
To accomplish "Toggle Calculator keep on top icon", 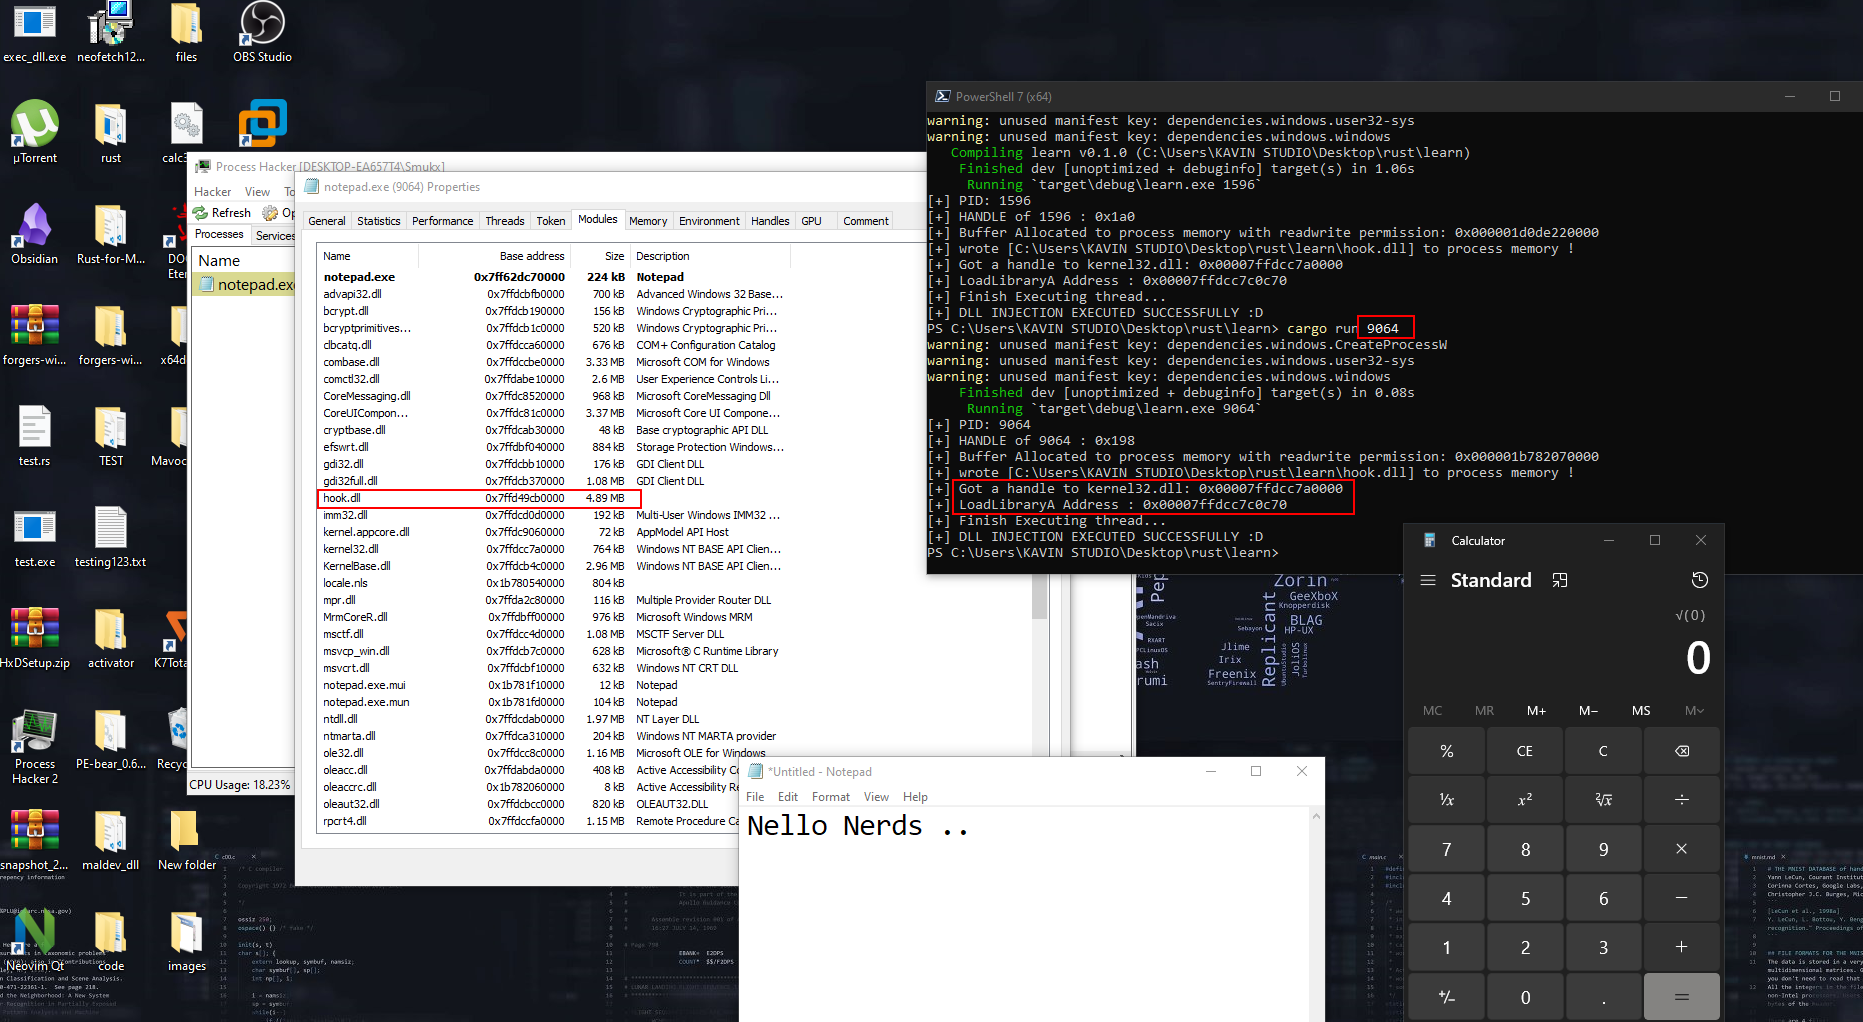I will (1559, 580).
